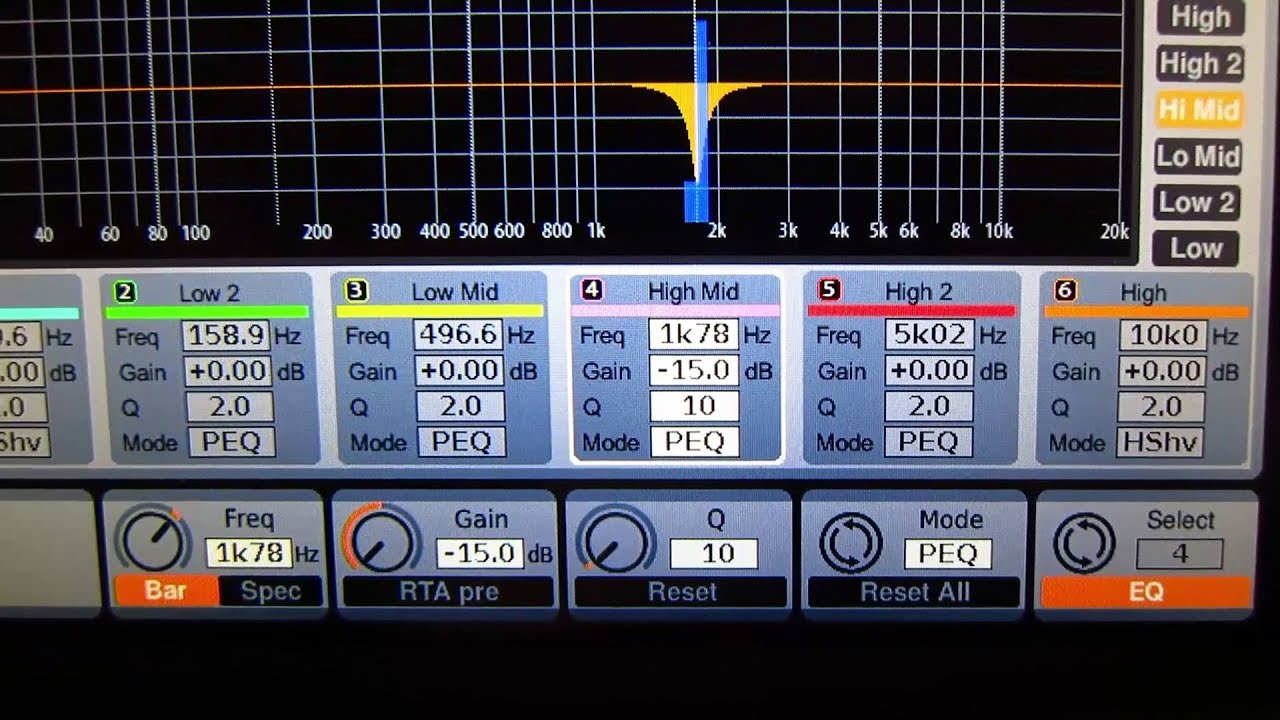Turn the Freq rotary knob
Screen dimensions: 1280x720
coord(152,541)
